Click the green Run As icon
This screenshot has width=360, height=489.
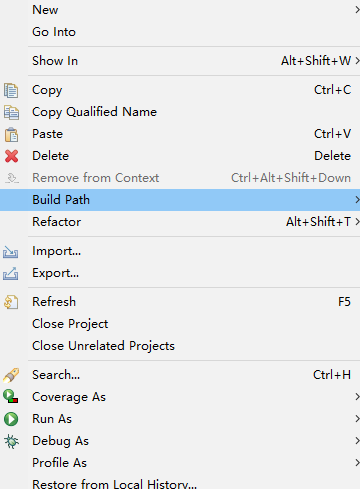click(11, 419)
